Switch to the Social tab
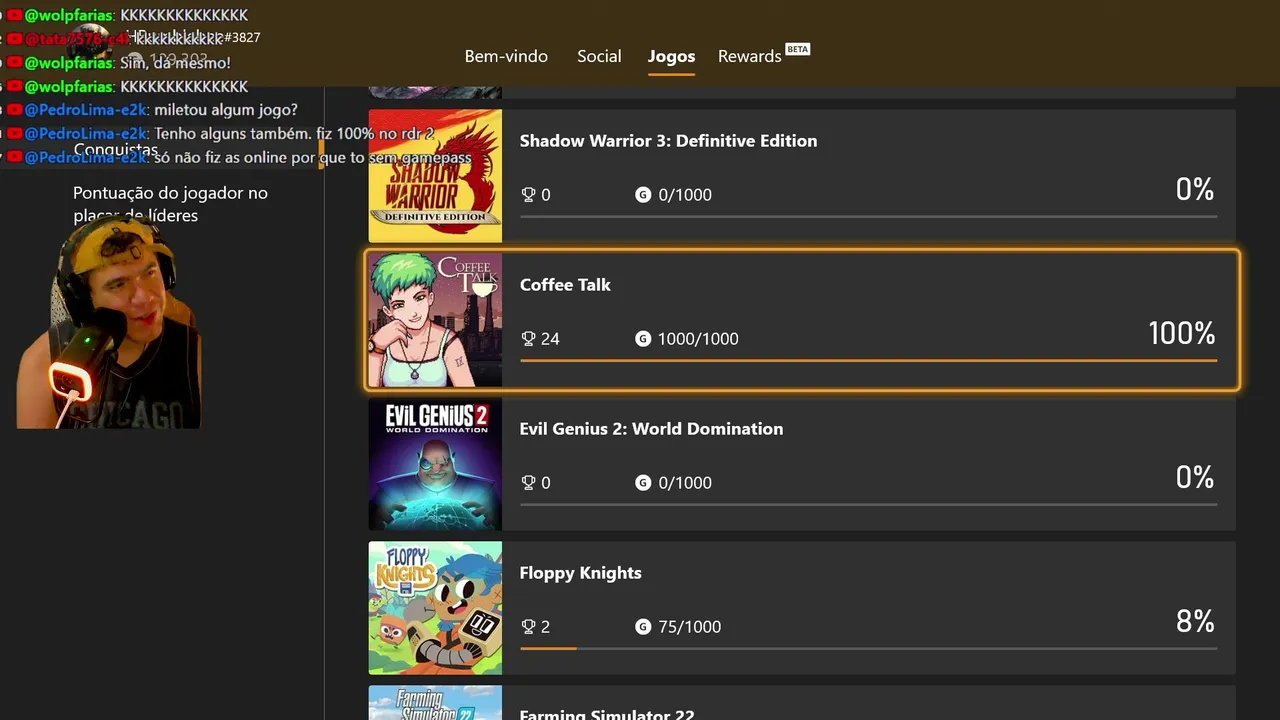The width and height of the screenshot is (1280, 720). click(x=599, y=56)
